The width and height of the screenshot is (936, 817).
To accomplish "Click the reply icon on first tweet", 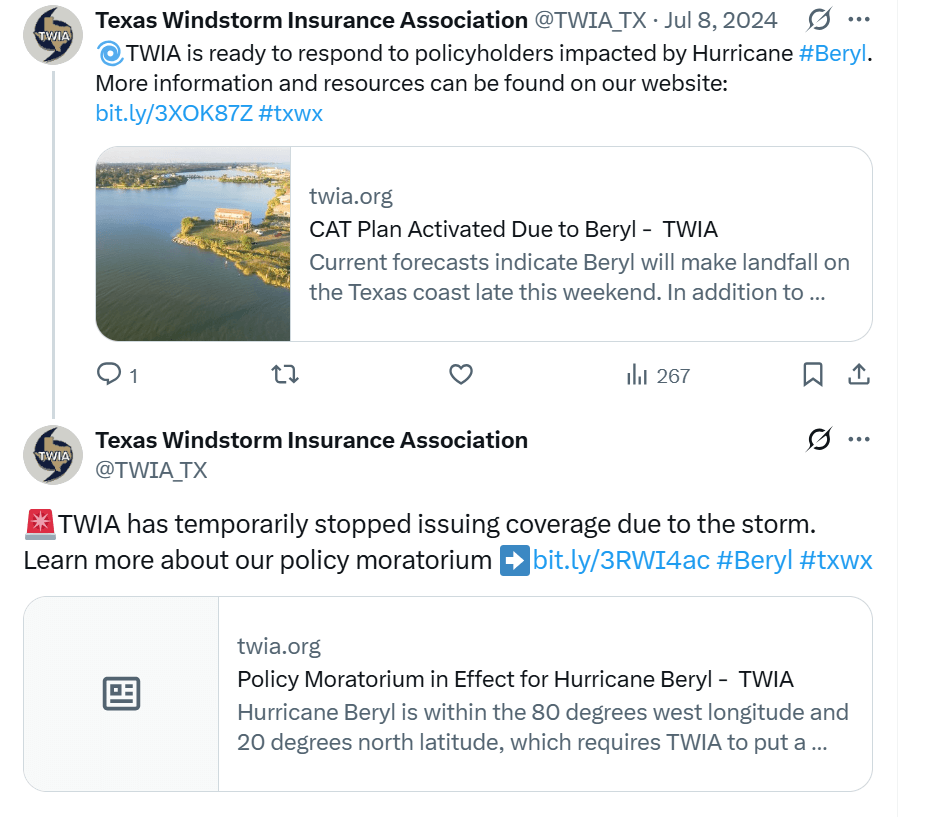I will [x=109, y=375].
